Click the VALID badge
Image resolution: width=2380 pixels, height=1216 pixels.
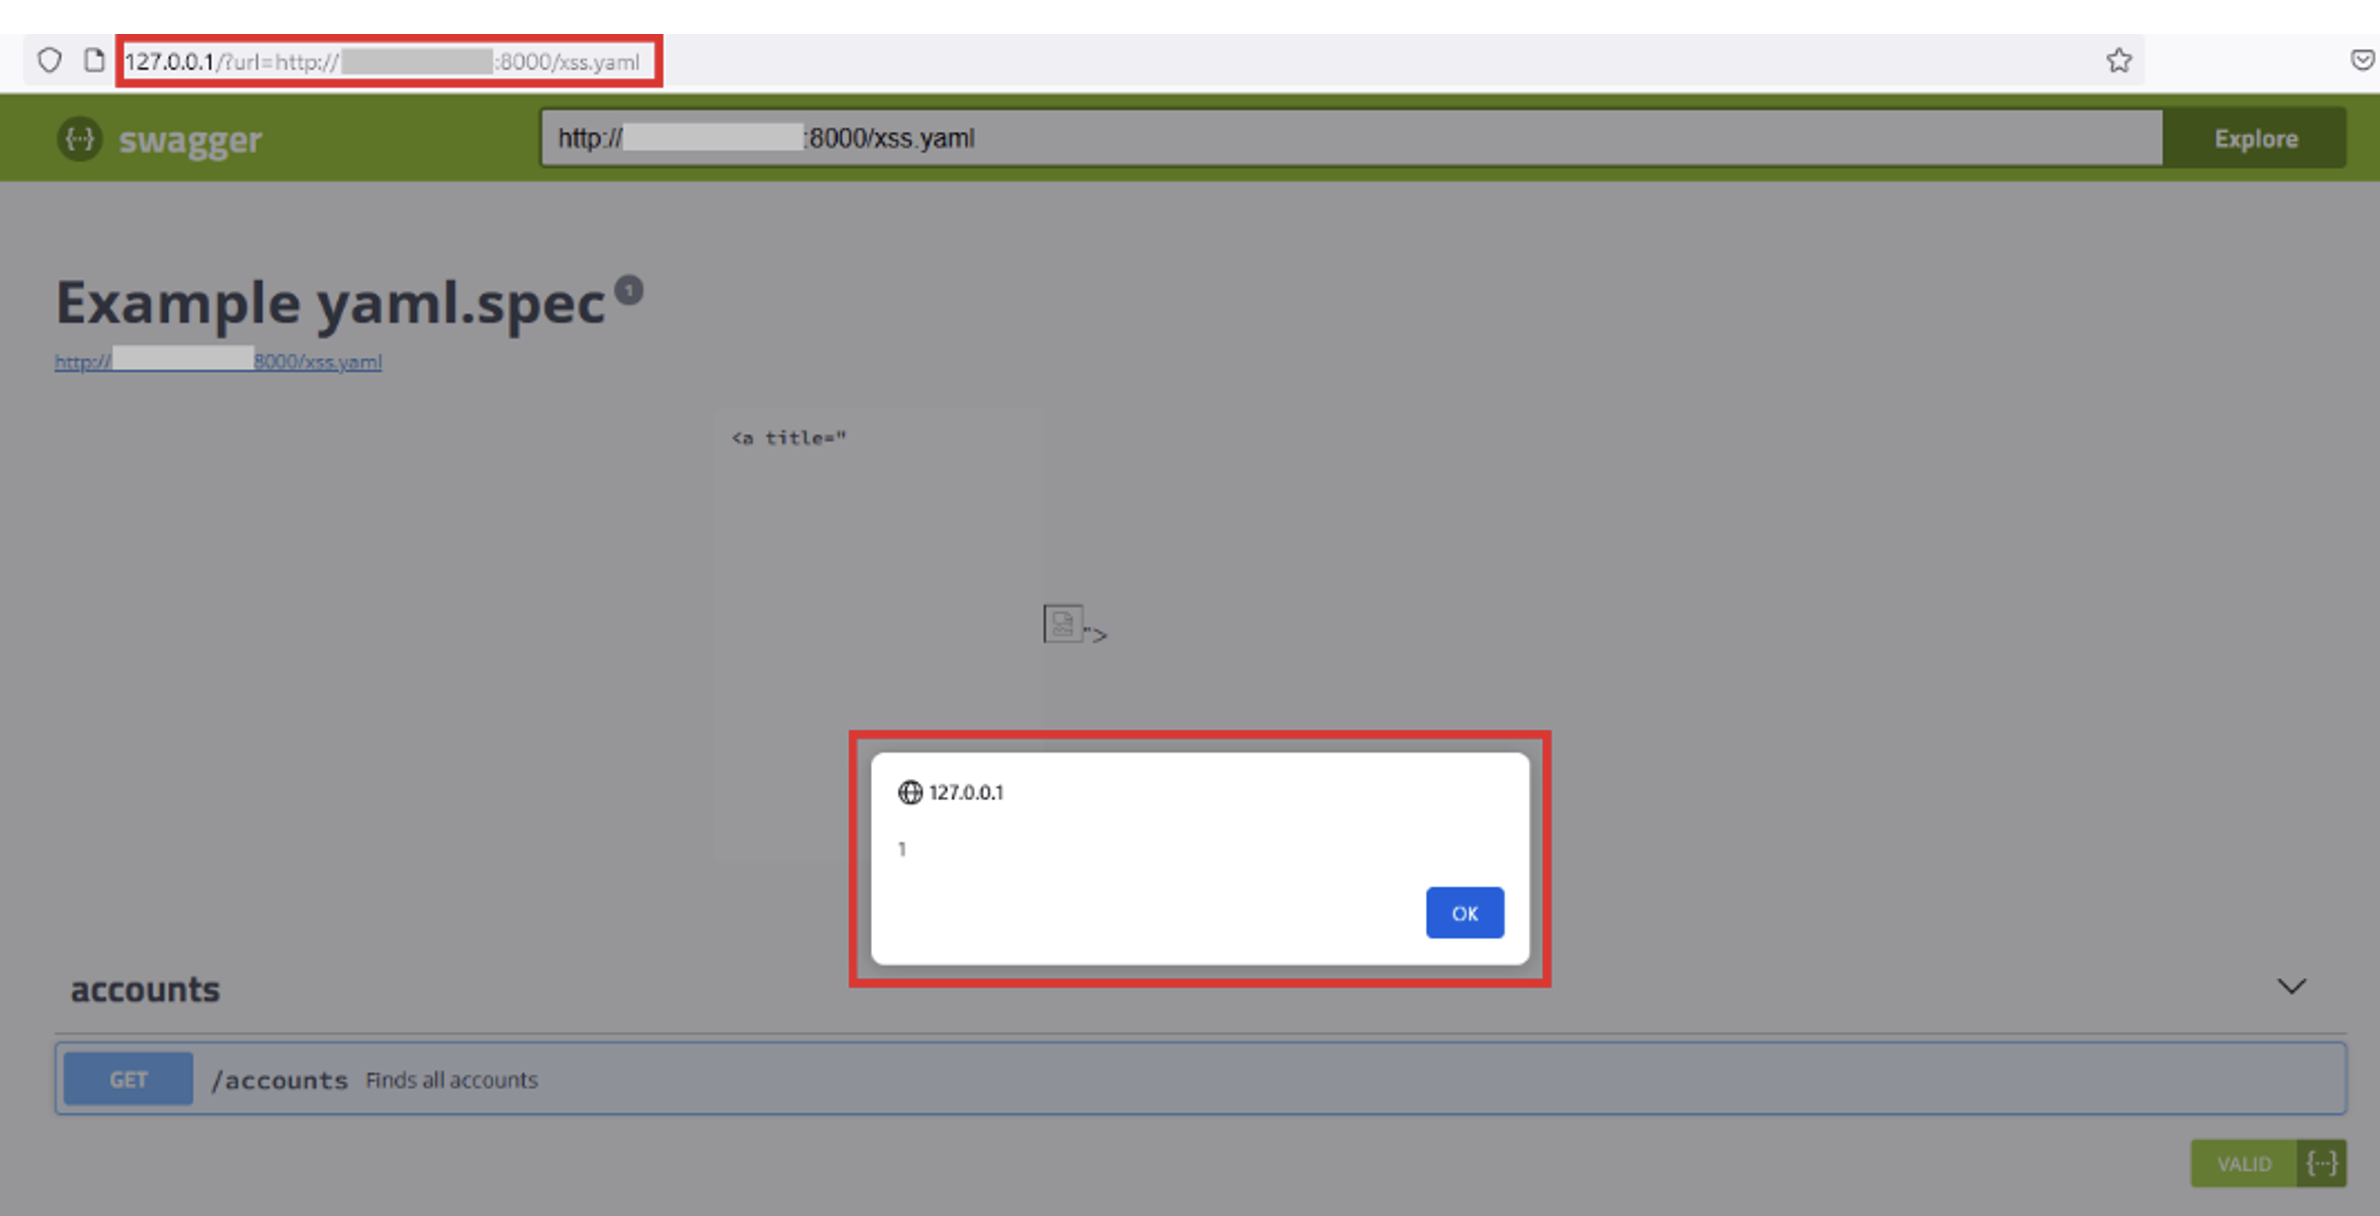pos(2243,1163)
